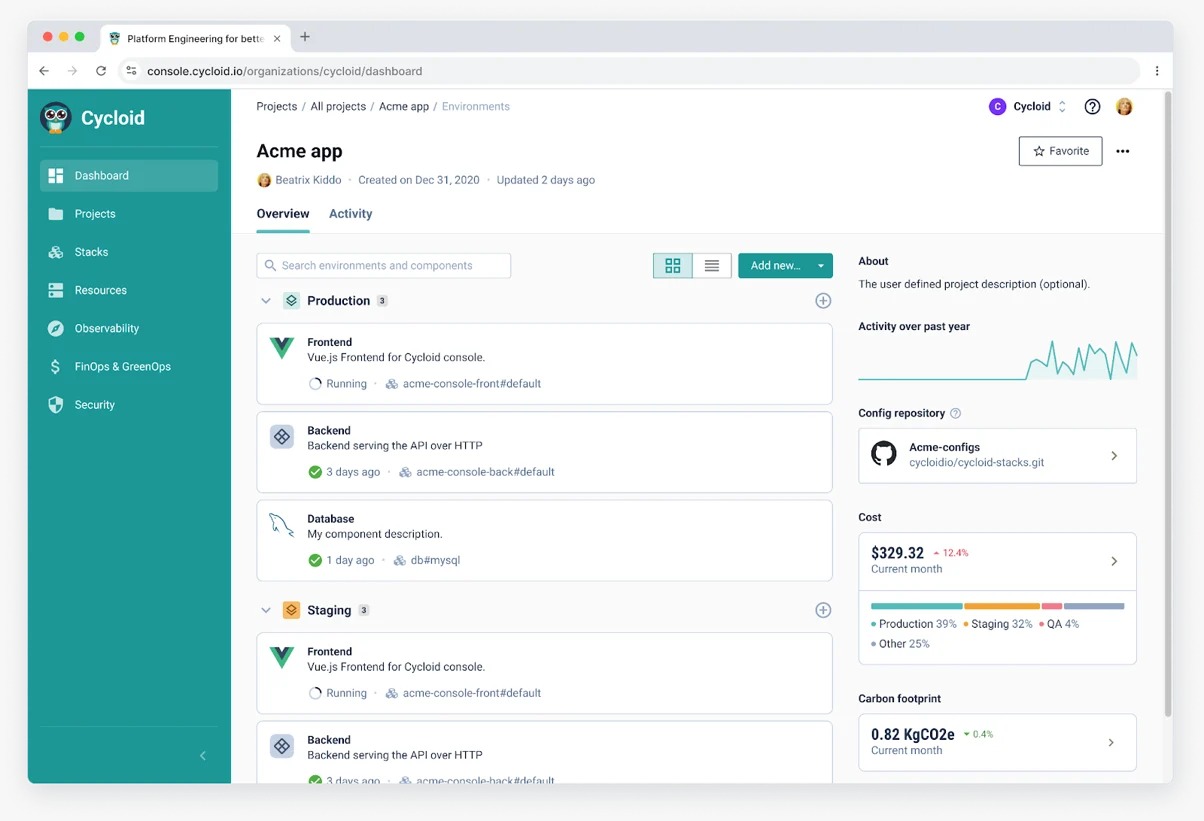Open the Cycloid organization switcher

pyautogui.click(x=1028, y=106)
